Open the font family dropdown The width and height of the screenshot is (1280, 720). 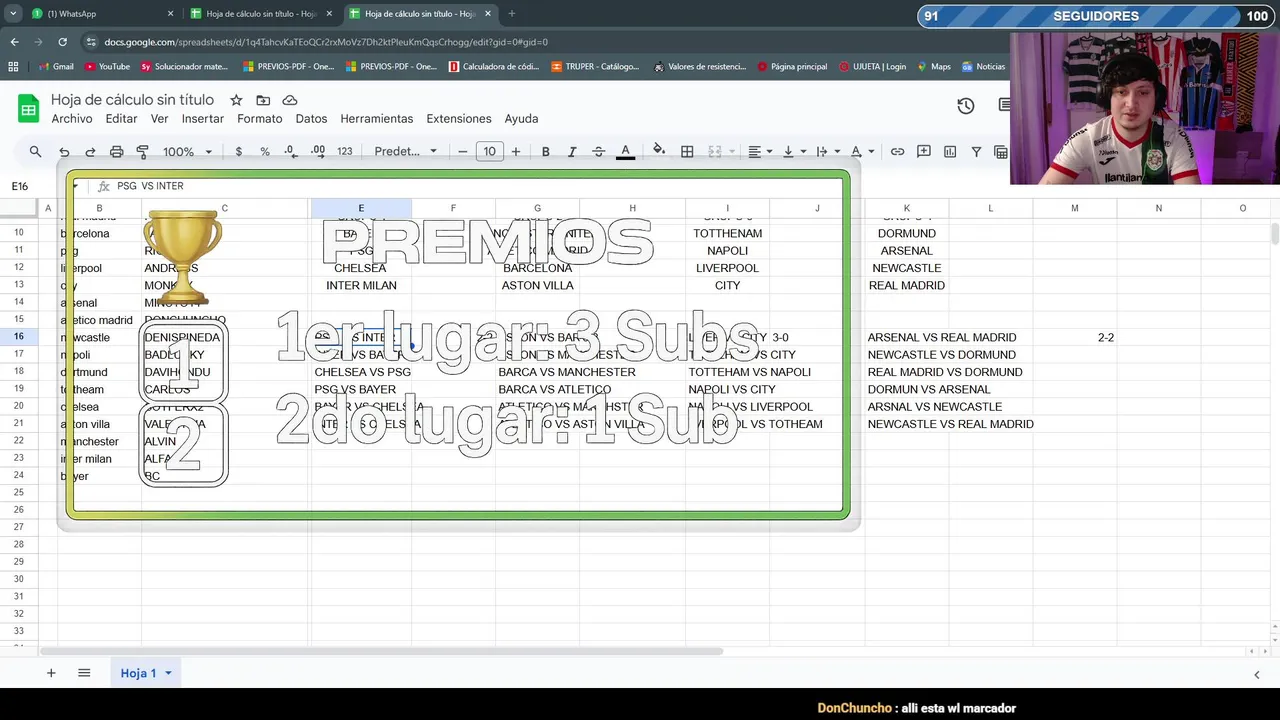pos(405,151)
